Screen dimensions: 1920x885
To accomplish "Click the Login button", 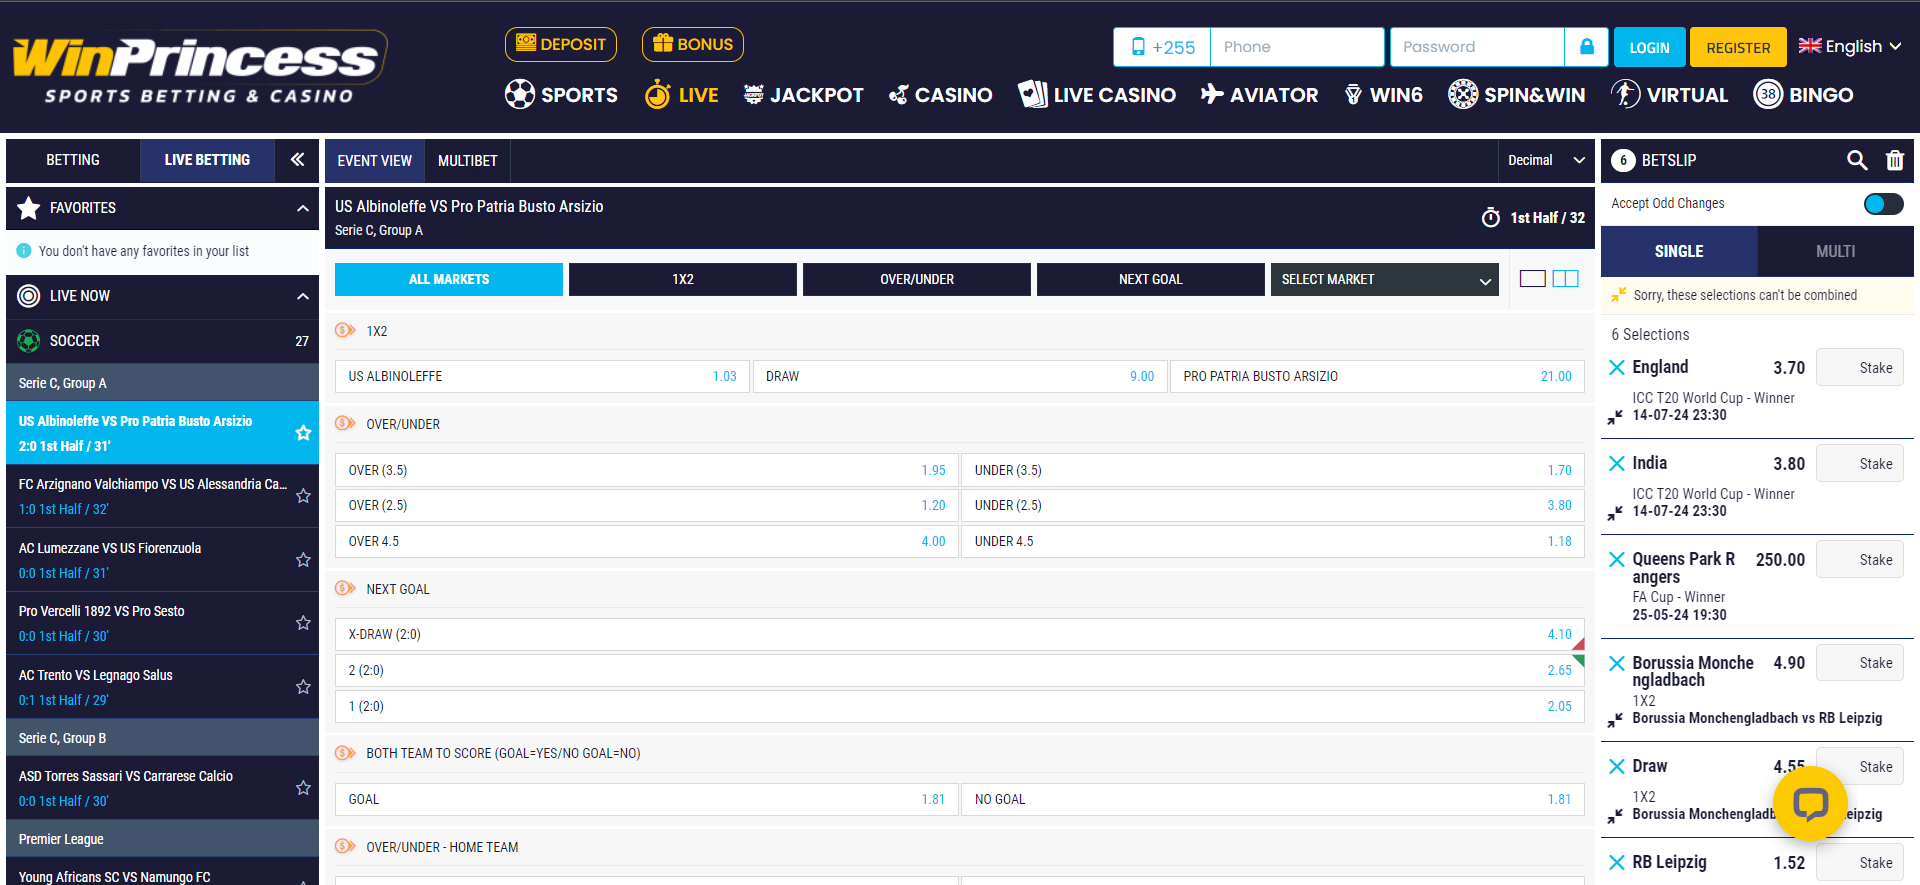I will [1649, 47].
